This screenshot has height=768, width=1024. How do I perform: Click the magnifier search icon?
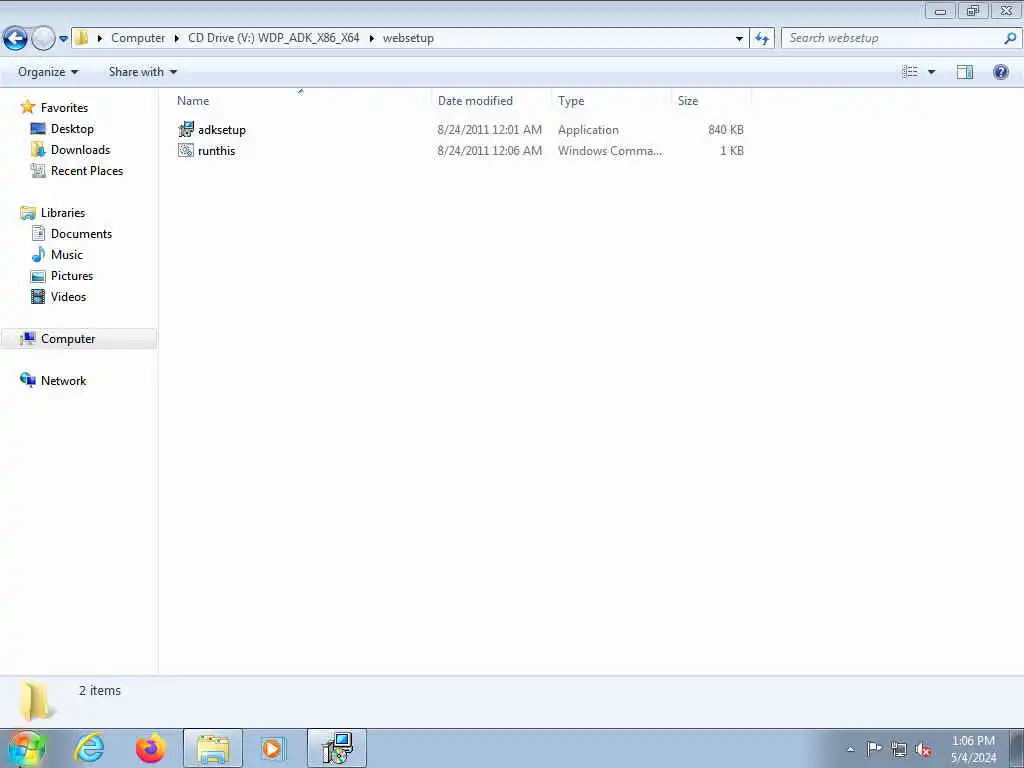click(x=1010, y=38)
